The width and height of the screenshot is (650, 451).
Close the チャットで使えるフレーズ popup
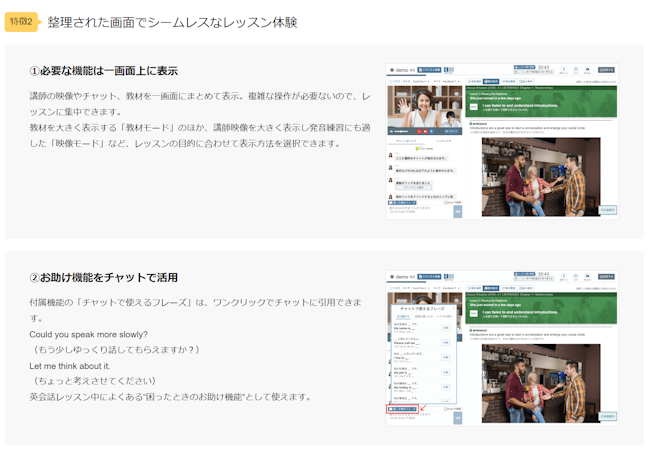click(454, 308)
